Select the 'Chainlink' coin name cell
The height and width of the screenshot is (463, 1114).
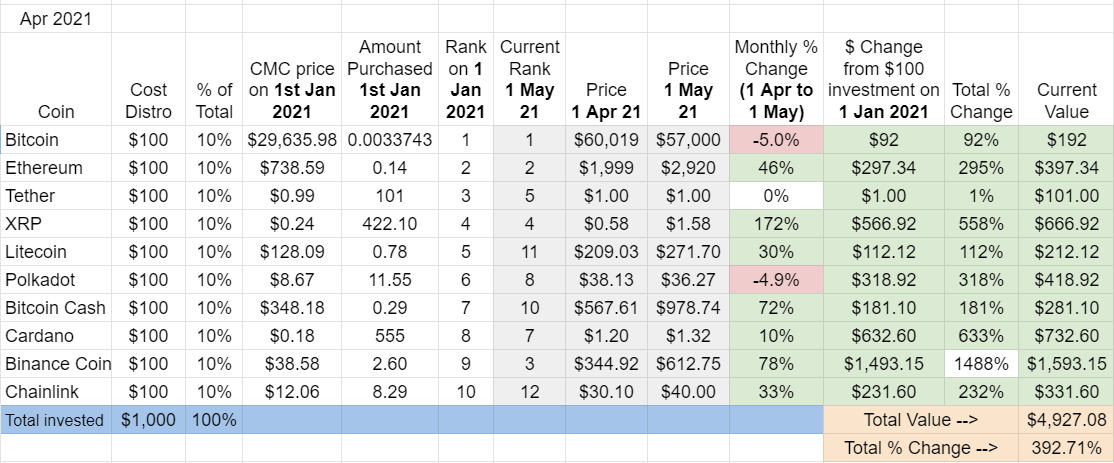56,392
